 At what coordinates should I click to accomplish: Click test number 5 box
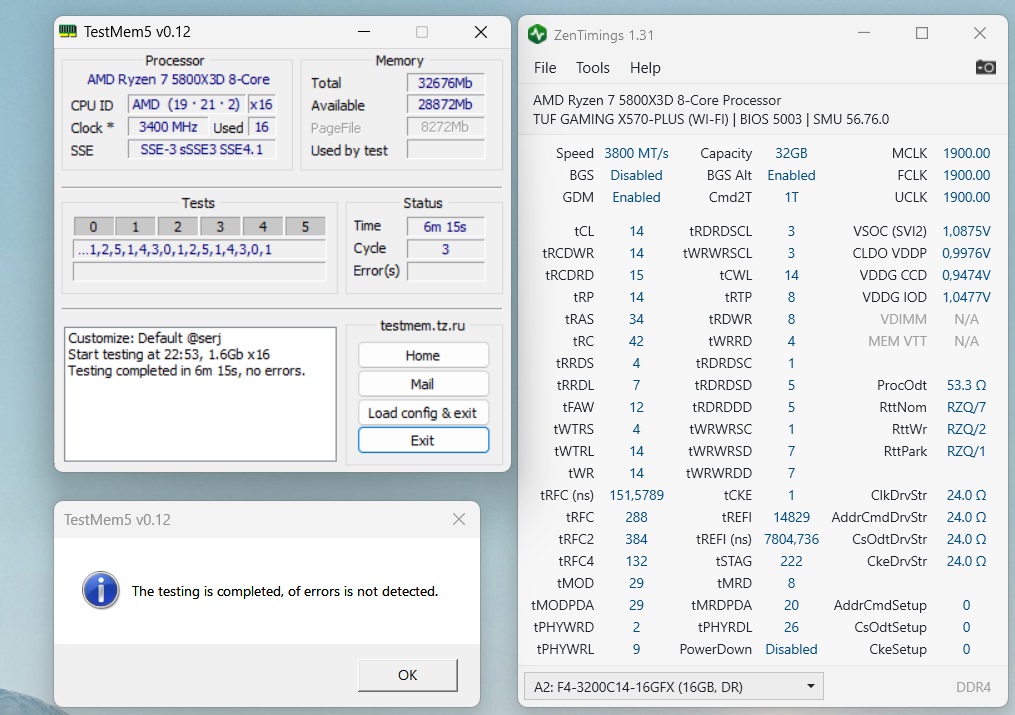click(x=305, y=226)
